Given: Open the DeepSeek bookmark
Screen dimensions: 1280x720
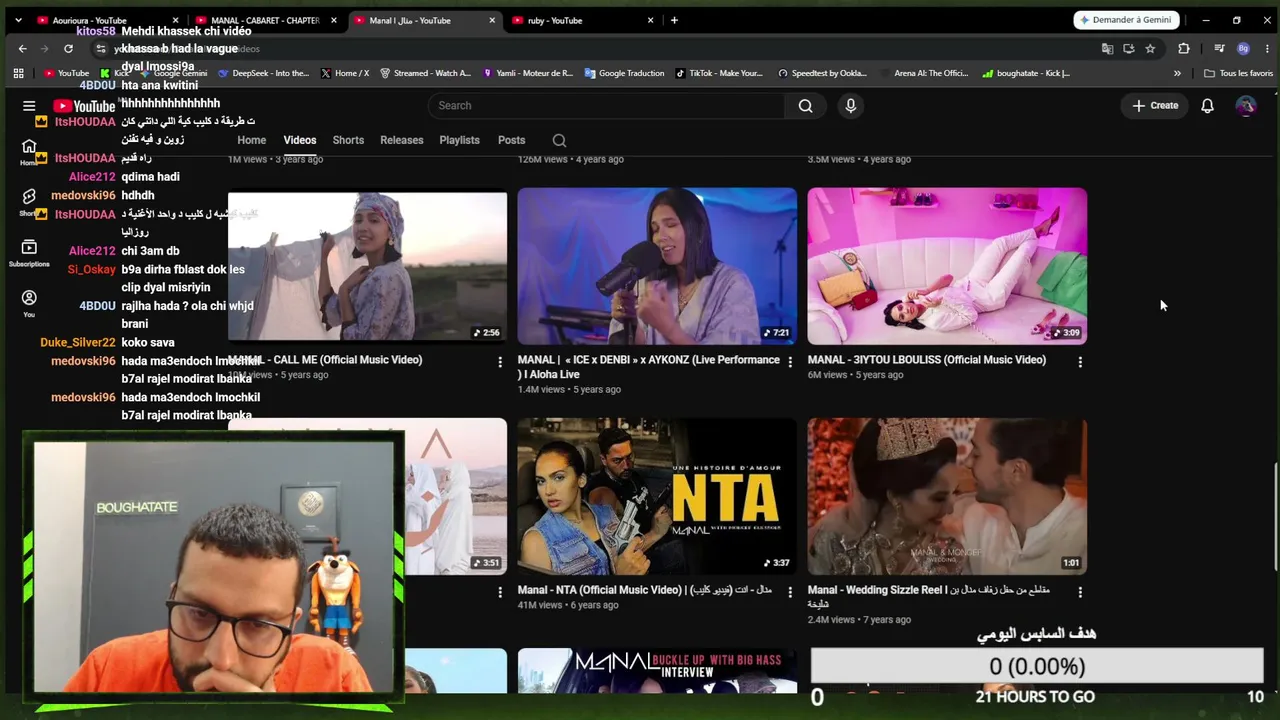Looking at the screenshot, I should [x=264, y=73].
